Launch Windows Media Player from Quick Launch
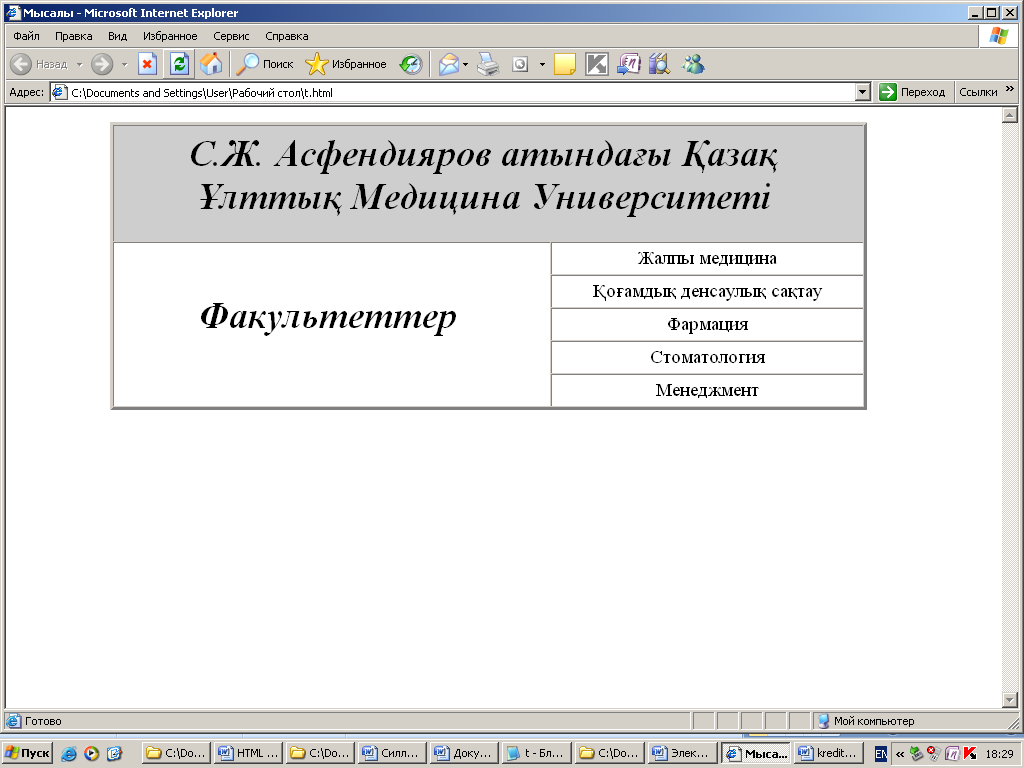Image resolution: width=1024 pixels, height=768 pixels. (x=91, y=754)
